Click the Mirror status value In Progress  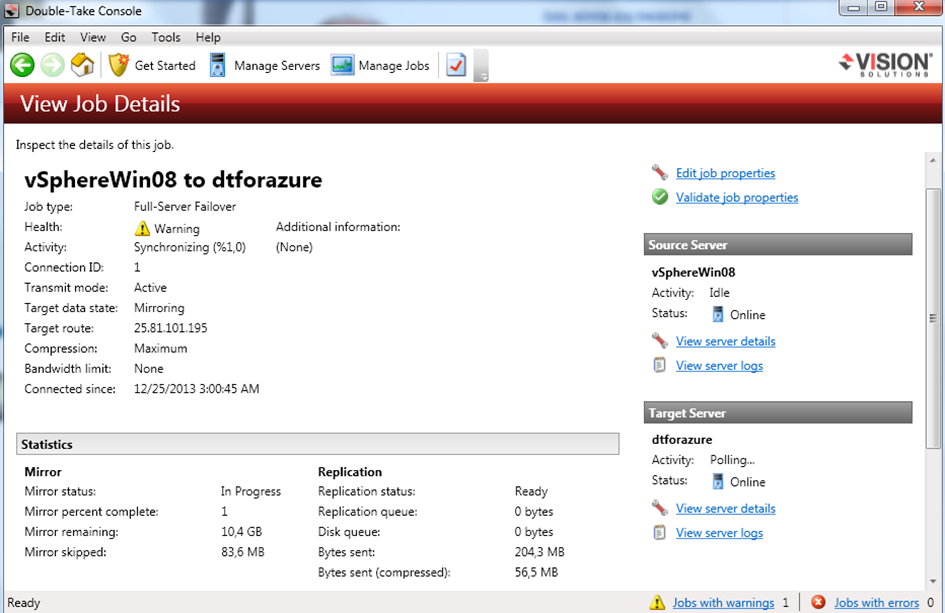point(251,491)
